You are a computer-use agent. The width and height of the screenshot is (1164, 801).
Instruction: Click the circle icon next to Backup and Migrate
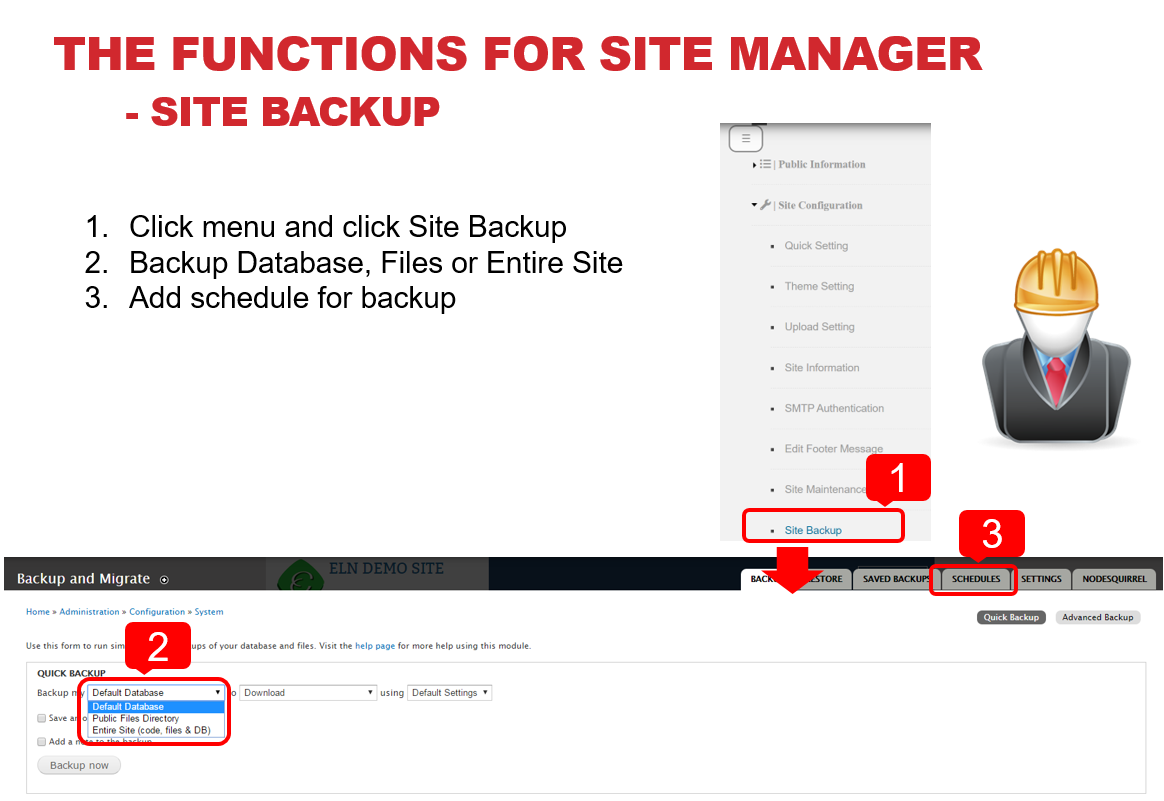pos(164,580)
